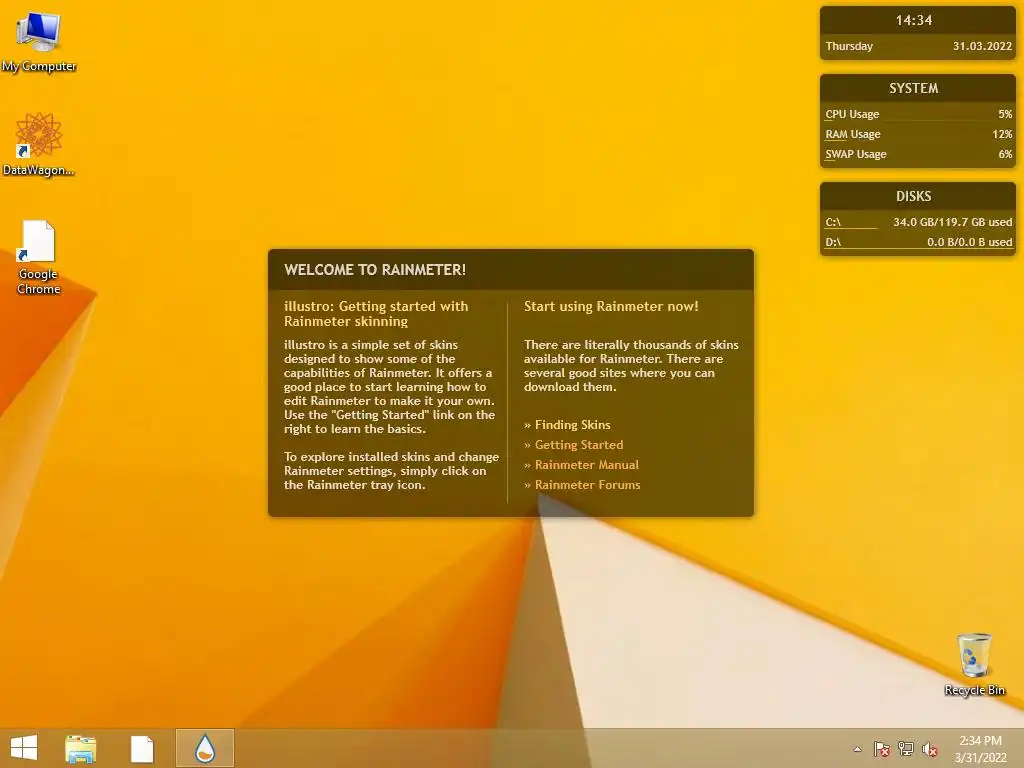
Task: Open the Windows Start button
Action: (24, 748)
